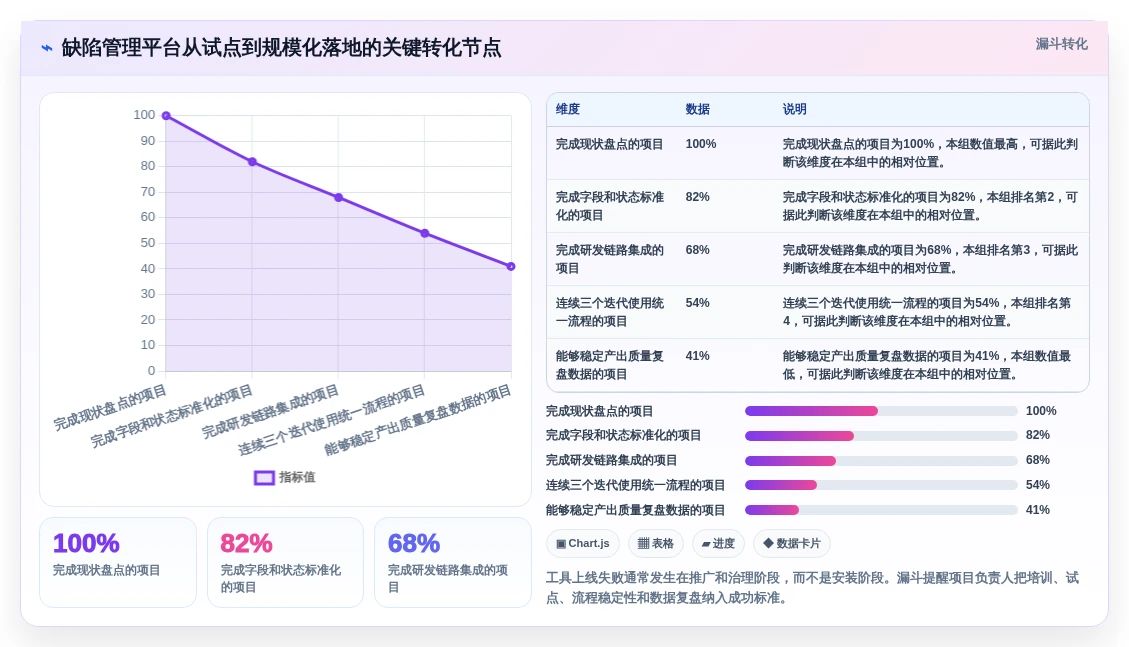Toggle the 指标值 legend swatch
1129x647 pixels.
(264, 478)
